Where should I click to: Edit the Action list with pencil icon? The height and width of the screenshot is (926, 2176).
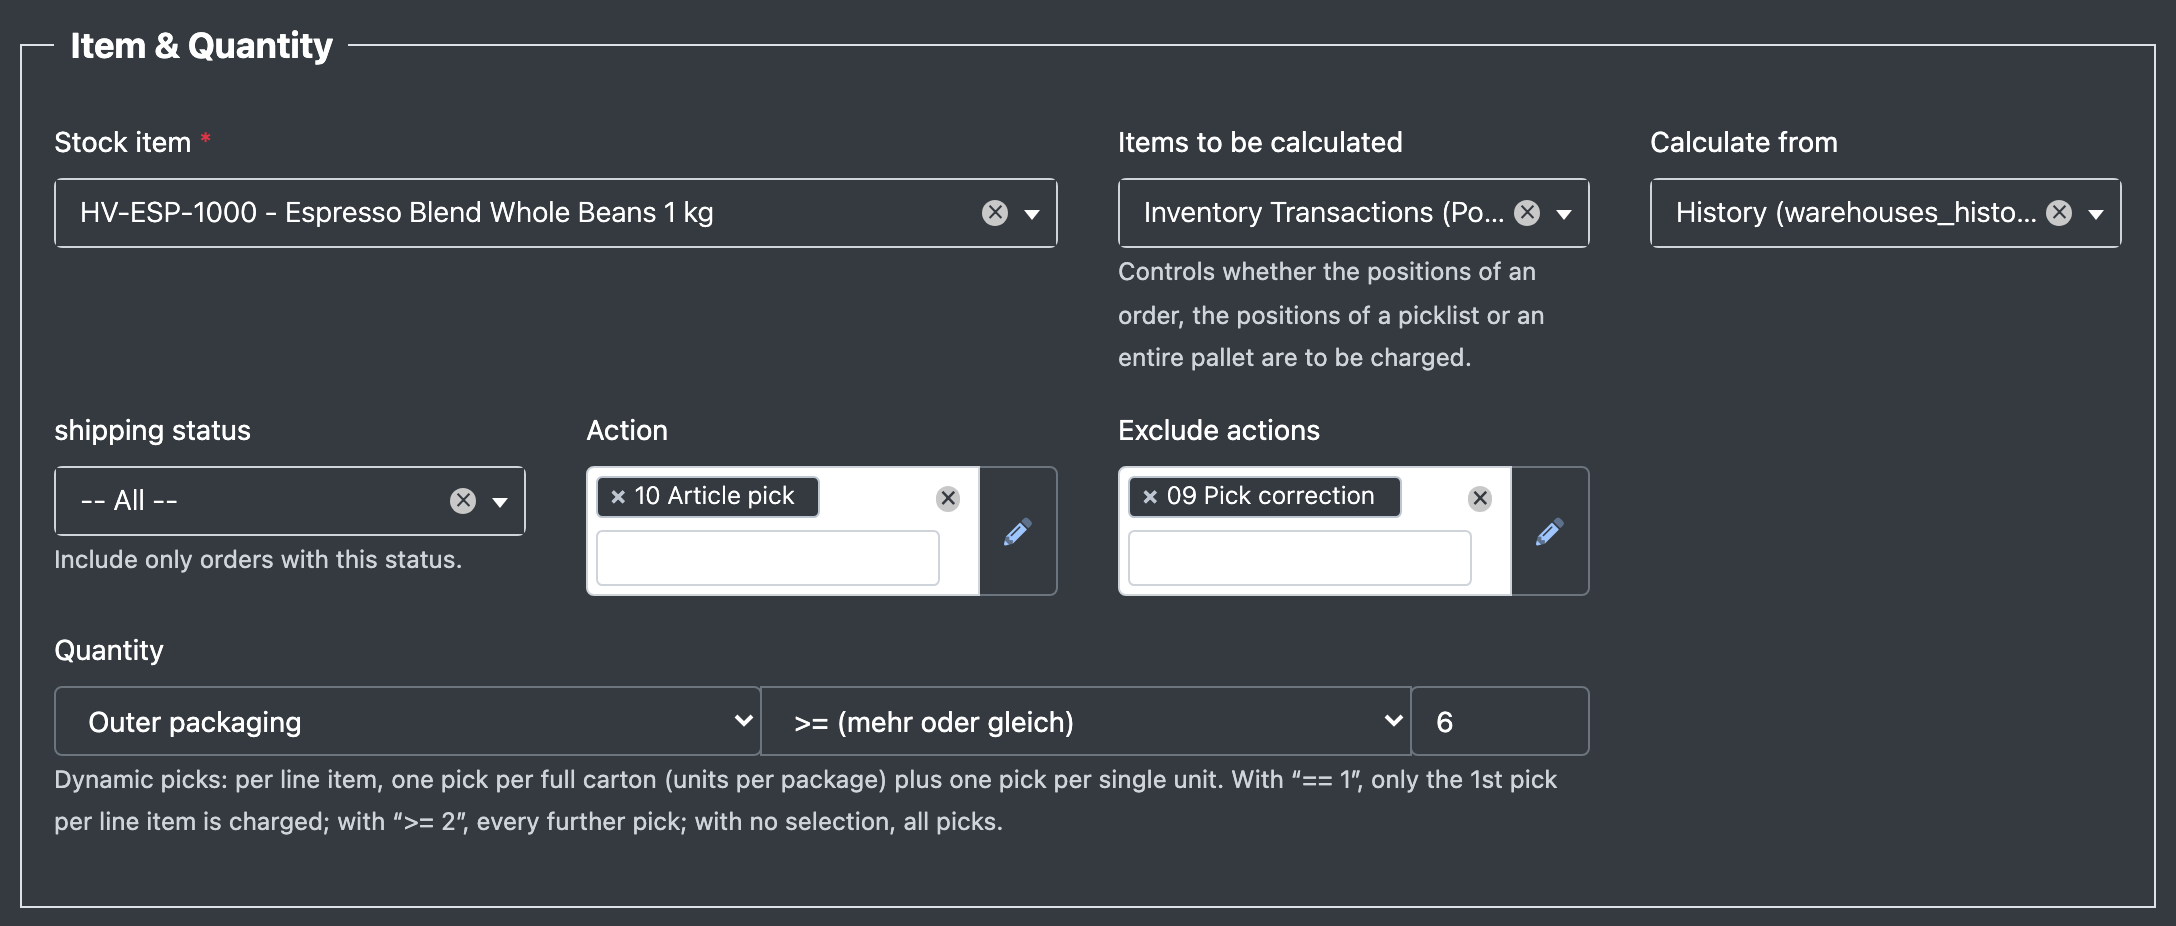click(1018, 531)
